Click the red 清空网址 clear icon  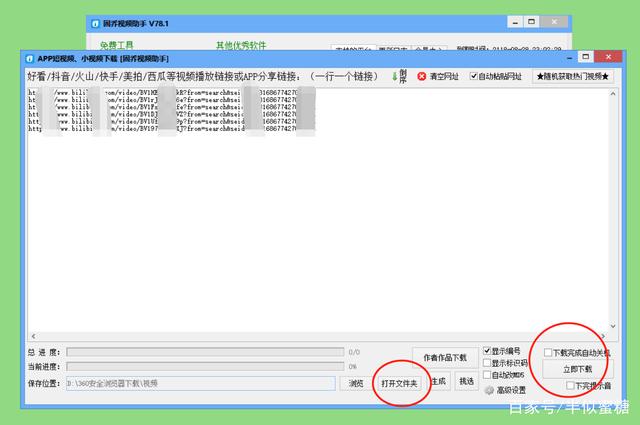pyautogui.click(x=422, y=76)
